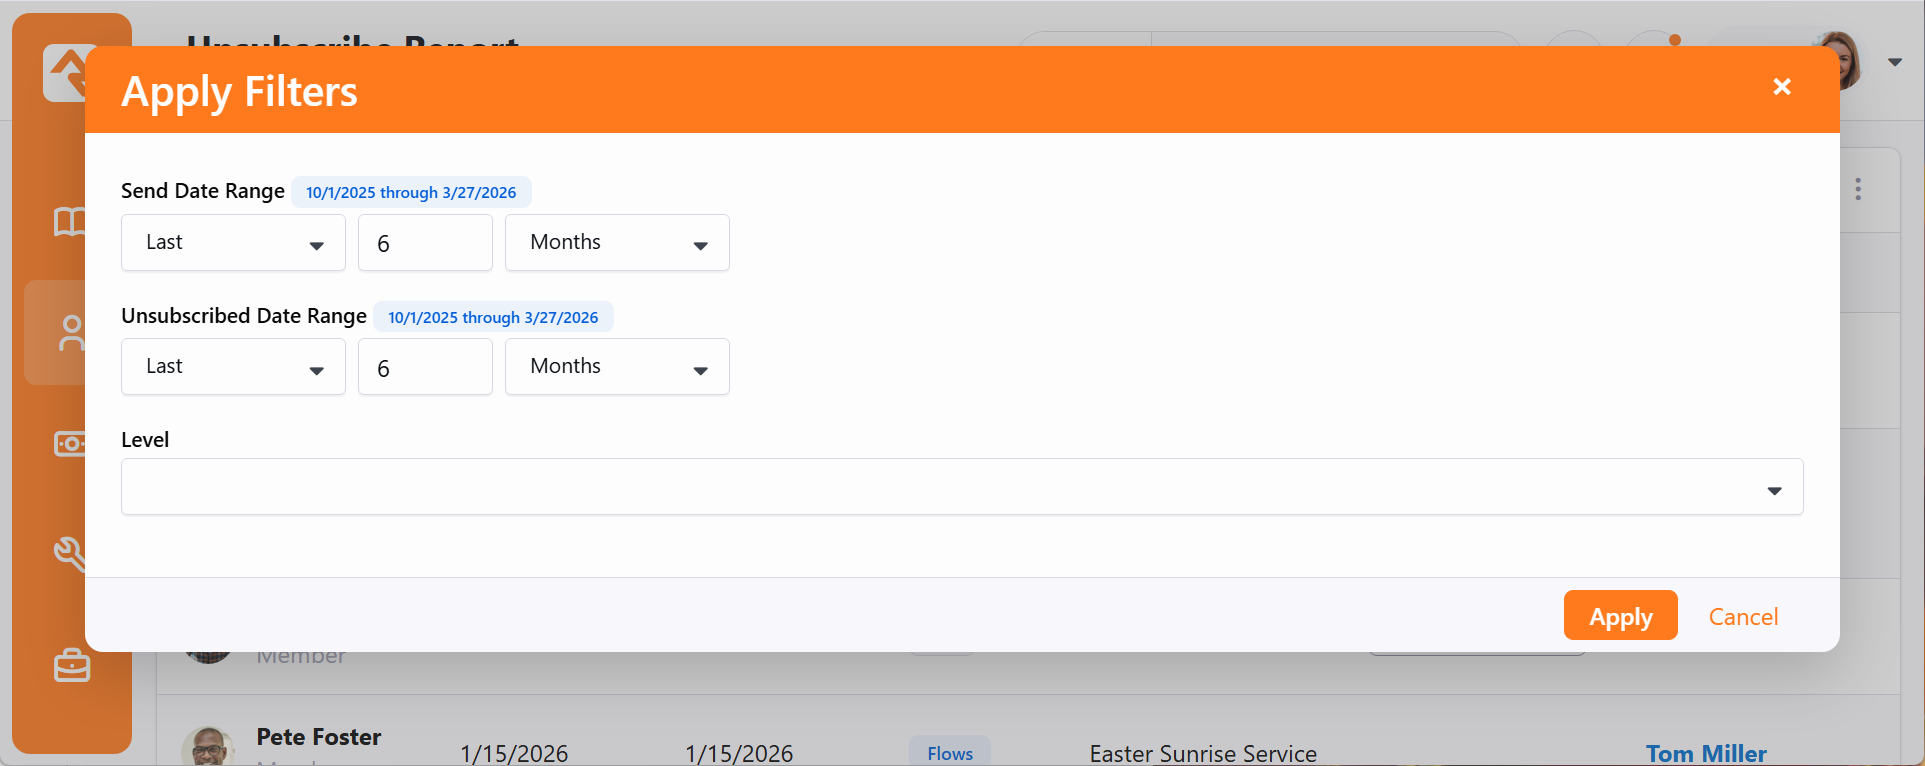The height and width of the screenshot is (766, 1925).
Task: Expand the Level dropdown
Action: [x=961, y=487]
